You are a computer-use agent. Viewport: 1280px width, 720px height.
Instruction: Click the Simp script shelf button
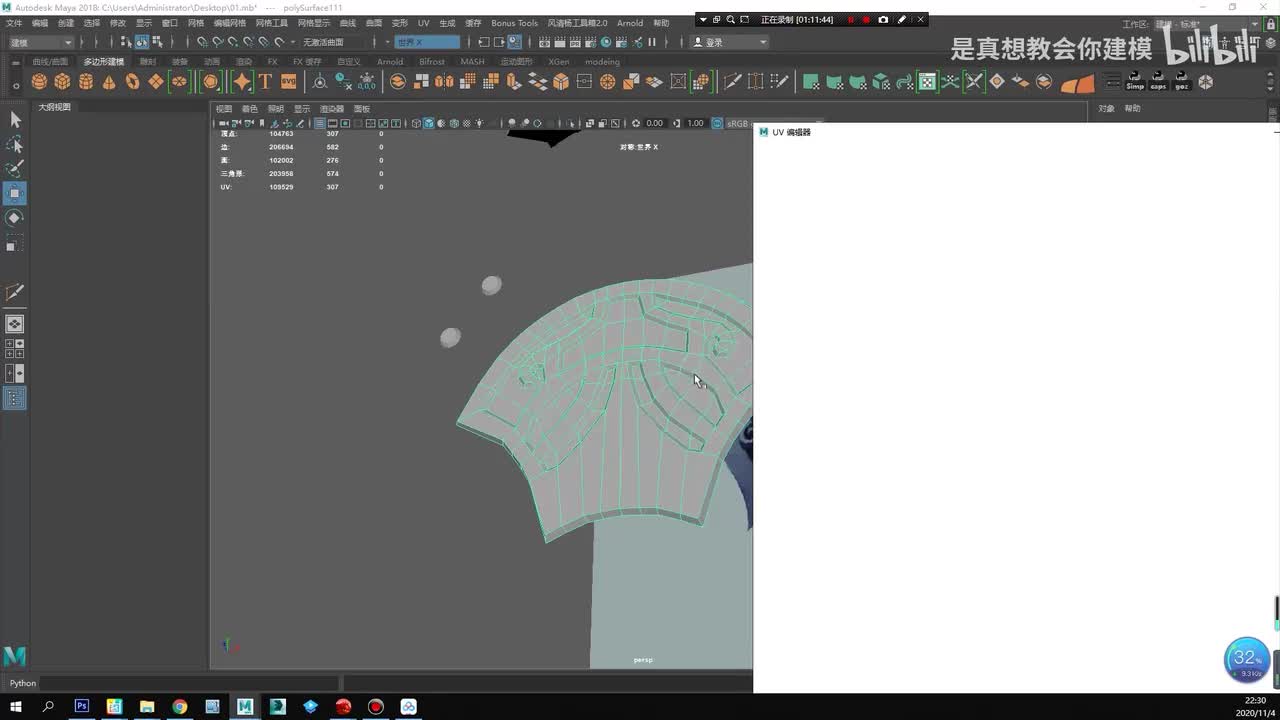pos(1135,82)
